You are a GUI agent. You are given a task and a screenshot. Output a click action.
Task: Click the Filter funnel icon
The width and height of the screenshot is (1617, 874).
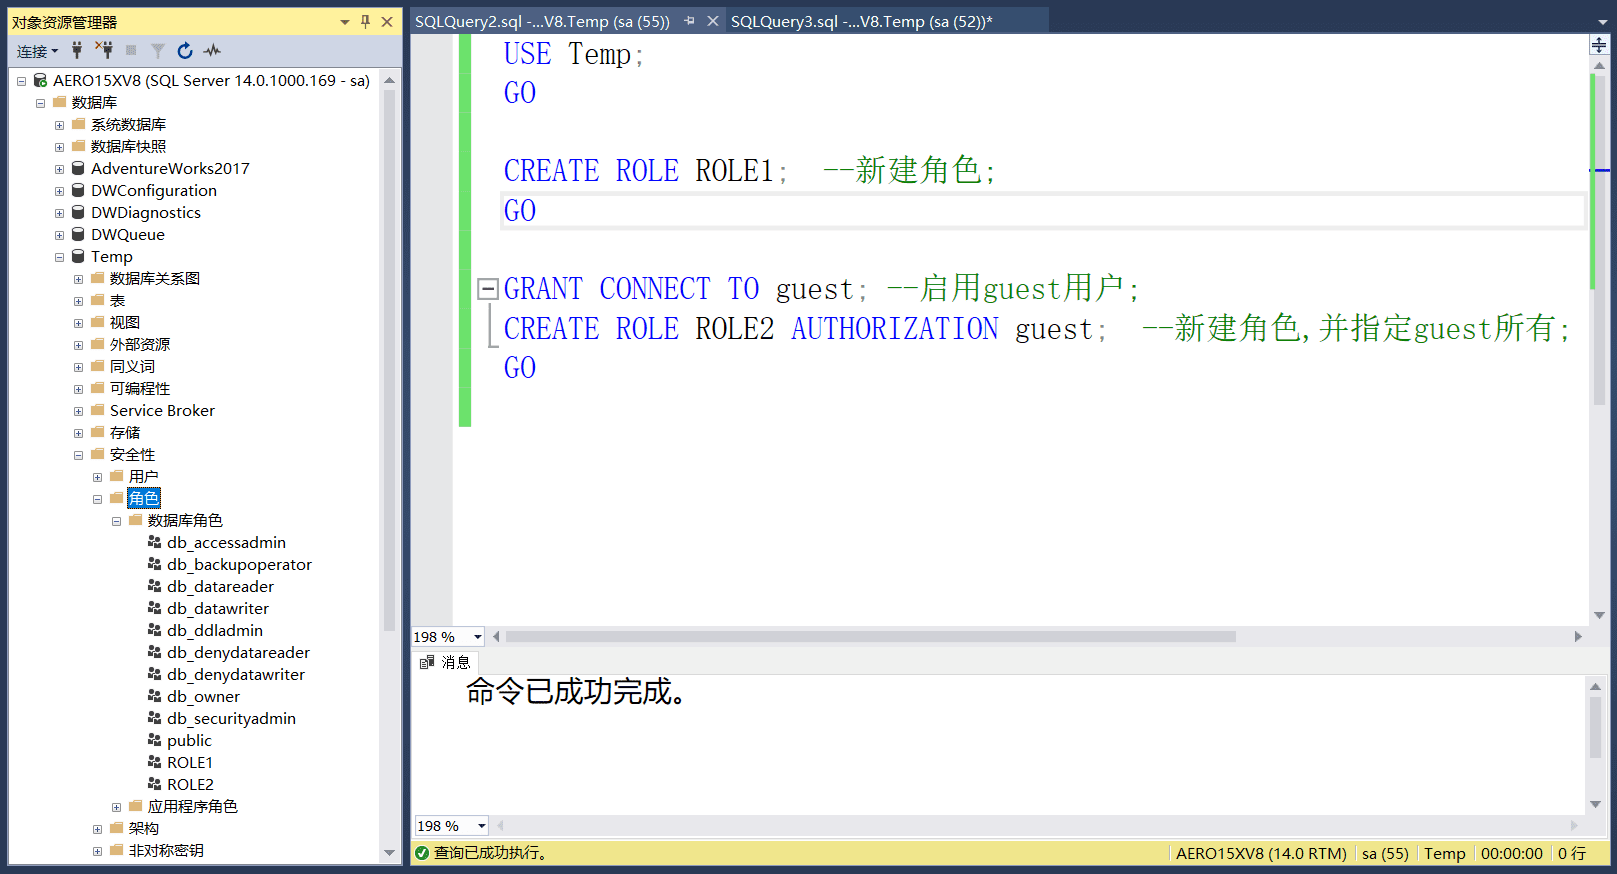158,50
